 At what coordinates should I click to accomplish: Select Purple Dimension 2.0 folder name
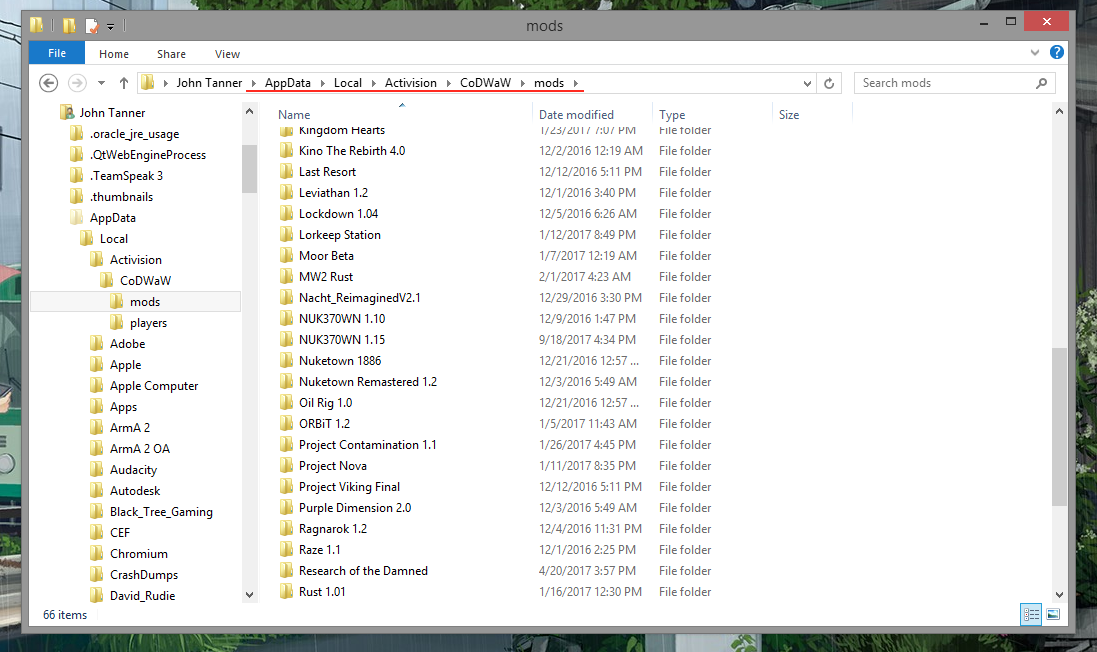[355, 508]
